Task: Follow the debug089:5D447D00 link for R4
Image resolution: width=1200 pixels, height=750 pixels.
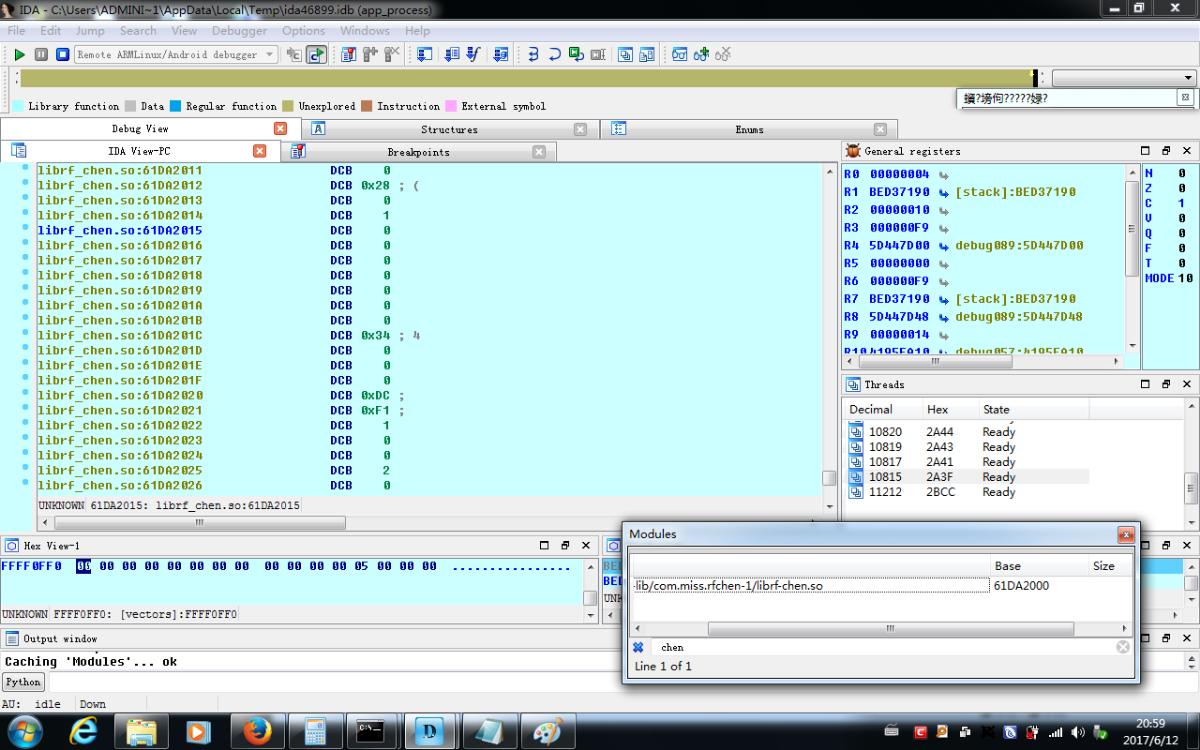Action: 1019,246
